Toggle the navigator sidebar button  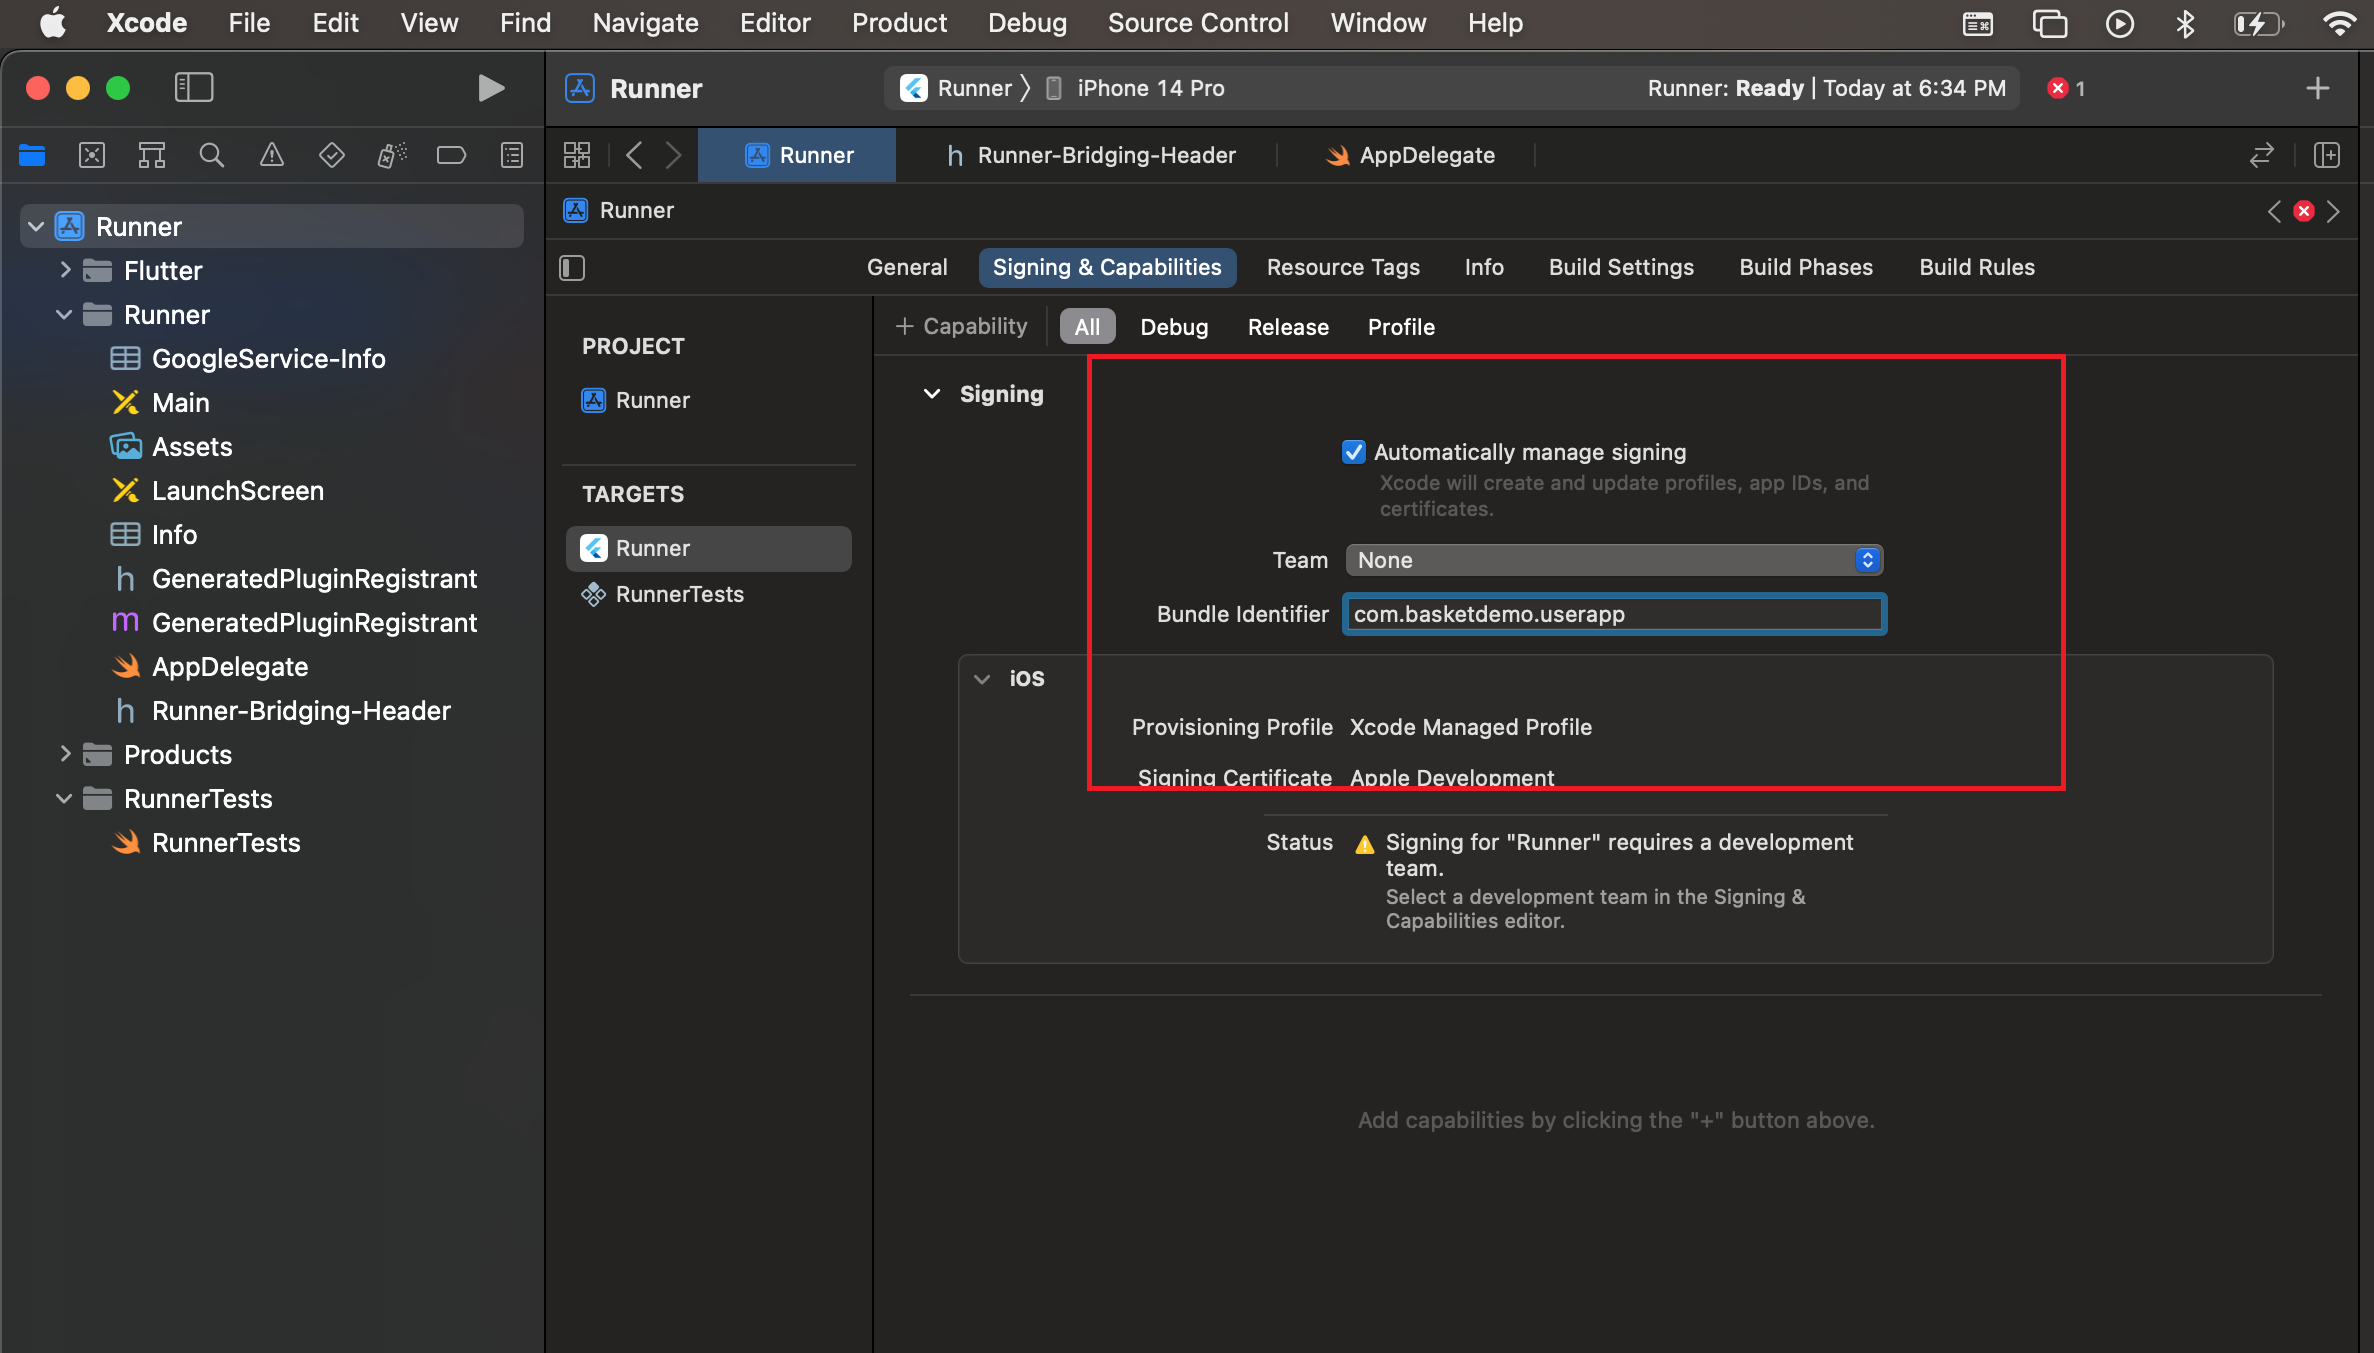[194, 87]
